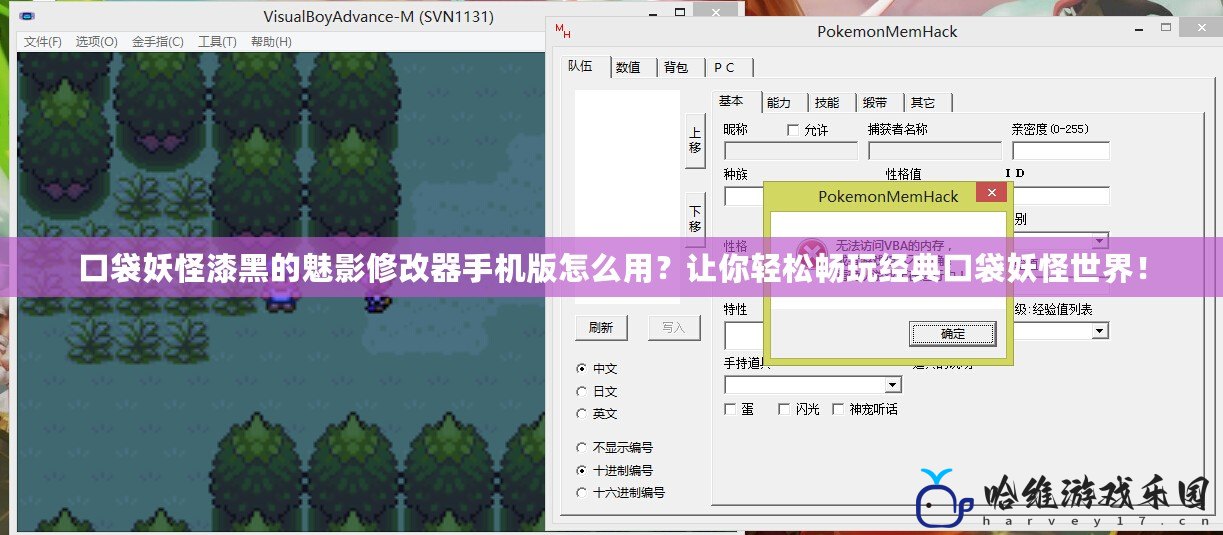1223x535 pixels.
Task: Click the I D input field
Action: (x=1061, y=196)
